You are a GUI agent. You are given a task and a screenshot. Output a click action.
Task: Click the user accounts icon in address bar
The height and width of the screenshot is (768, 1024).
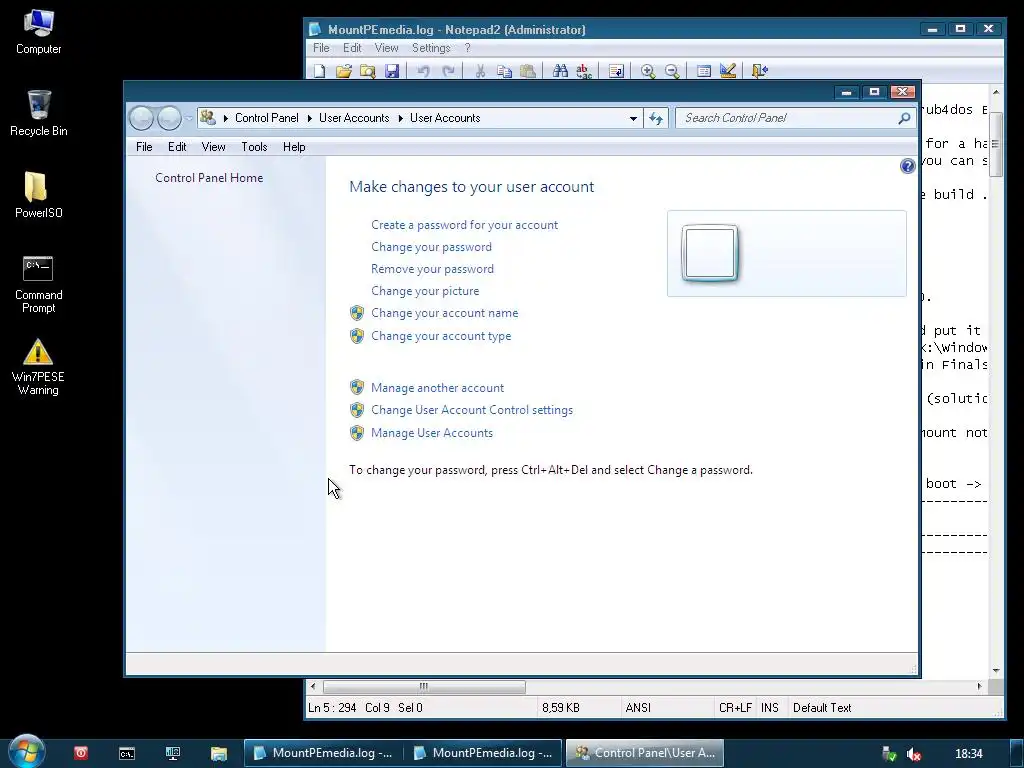click(208, 118)
